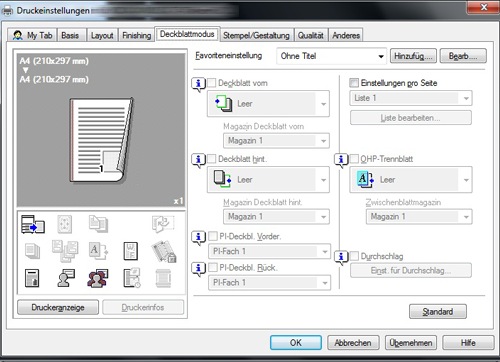500x362 pixels.
Task: Click the header page icon with dark line
Action: 32,278
